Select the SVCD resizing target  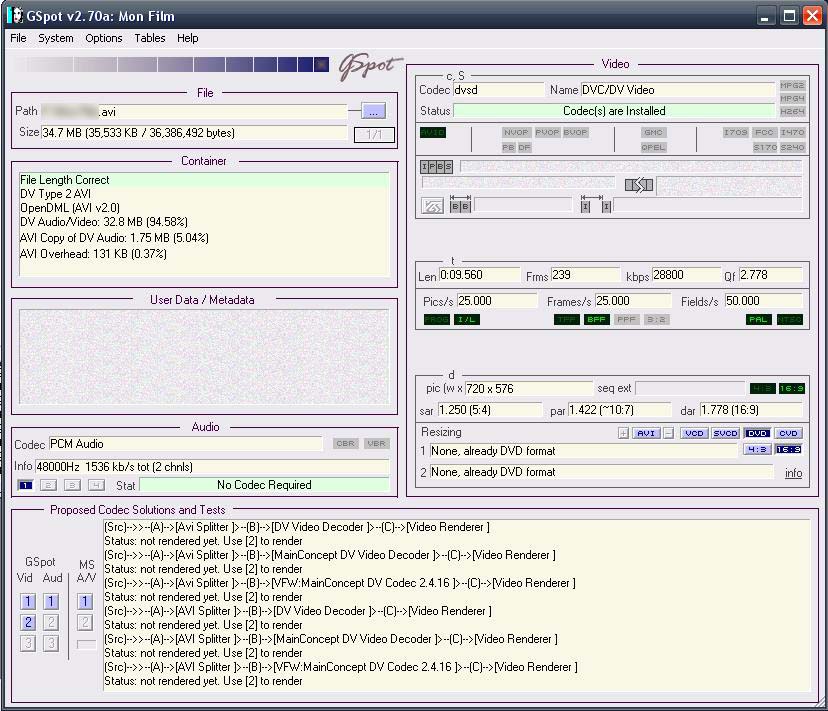point(726,434)
